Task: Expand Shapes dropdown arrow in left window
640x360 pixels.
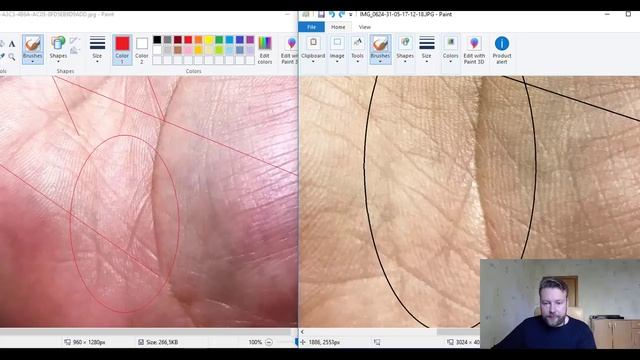Action: [58, 62]
